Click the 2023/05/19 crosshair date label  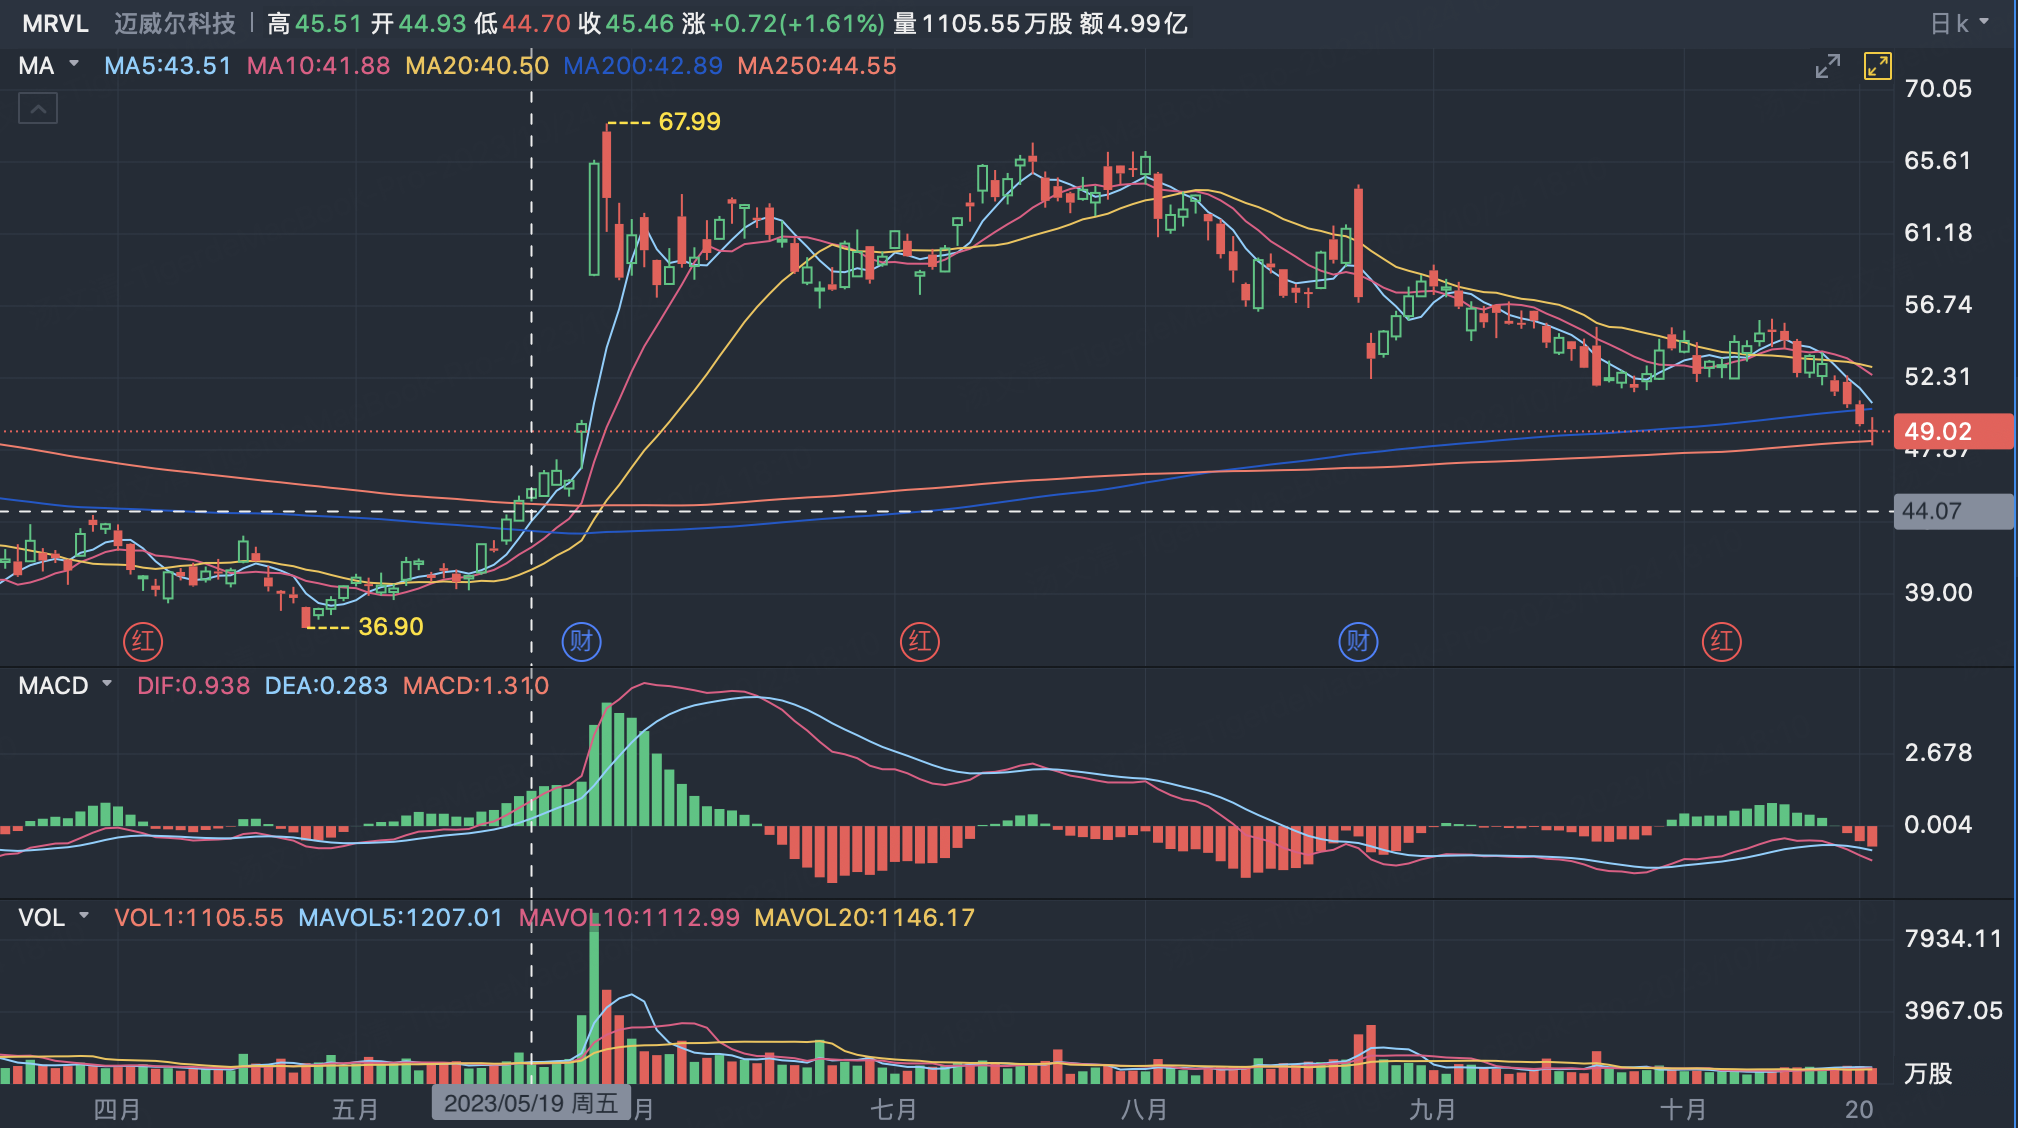pyautogui.click(x=531, y=1103)
